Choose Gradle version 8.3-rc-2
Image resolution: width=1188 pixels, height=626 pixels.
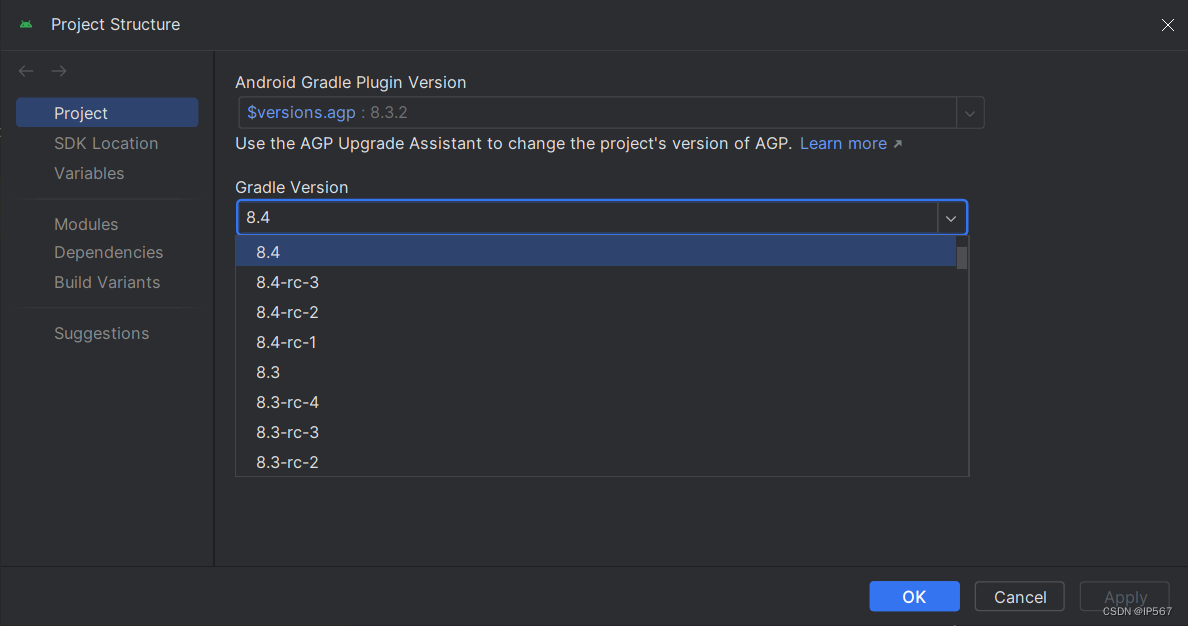point(596,462)
